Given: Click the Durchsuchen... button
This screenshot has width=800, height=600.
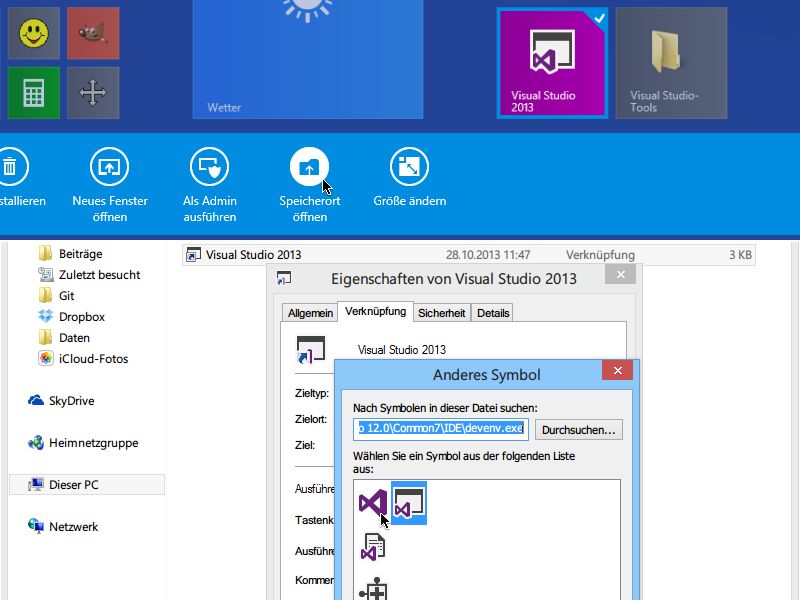Looking at the screenshot, I should coord(579,430).
